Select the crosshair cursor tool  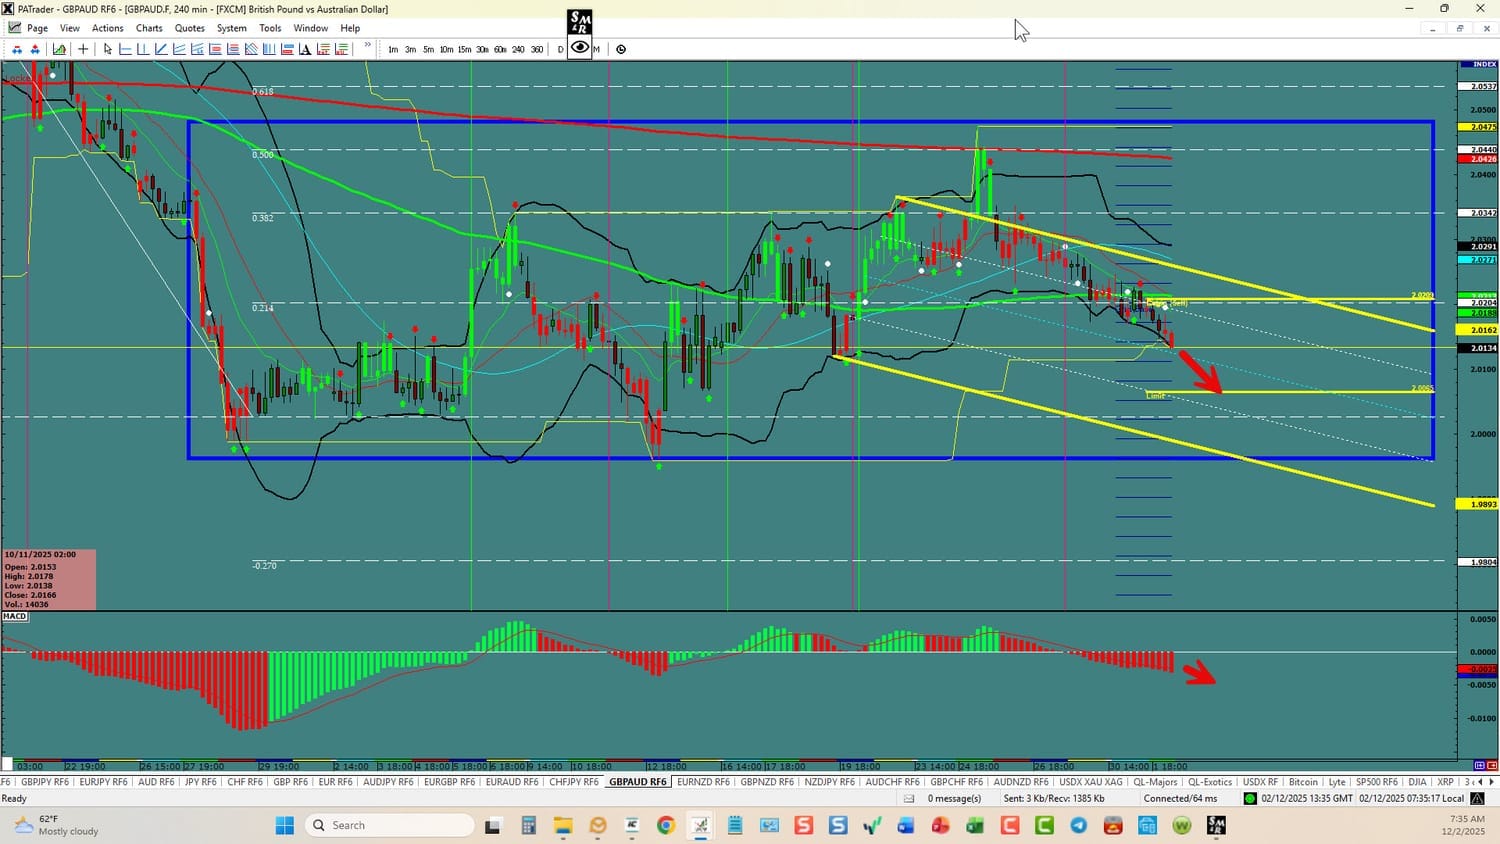coord(83,49)
